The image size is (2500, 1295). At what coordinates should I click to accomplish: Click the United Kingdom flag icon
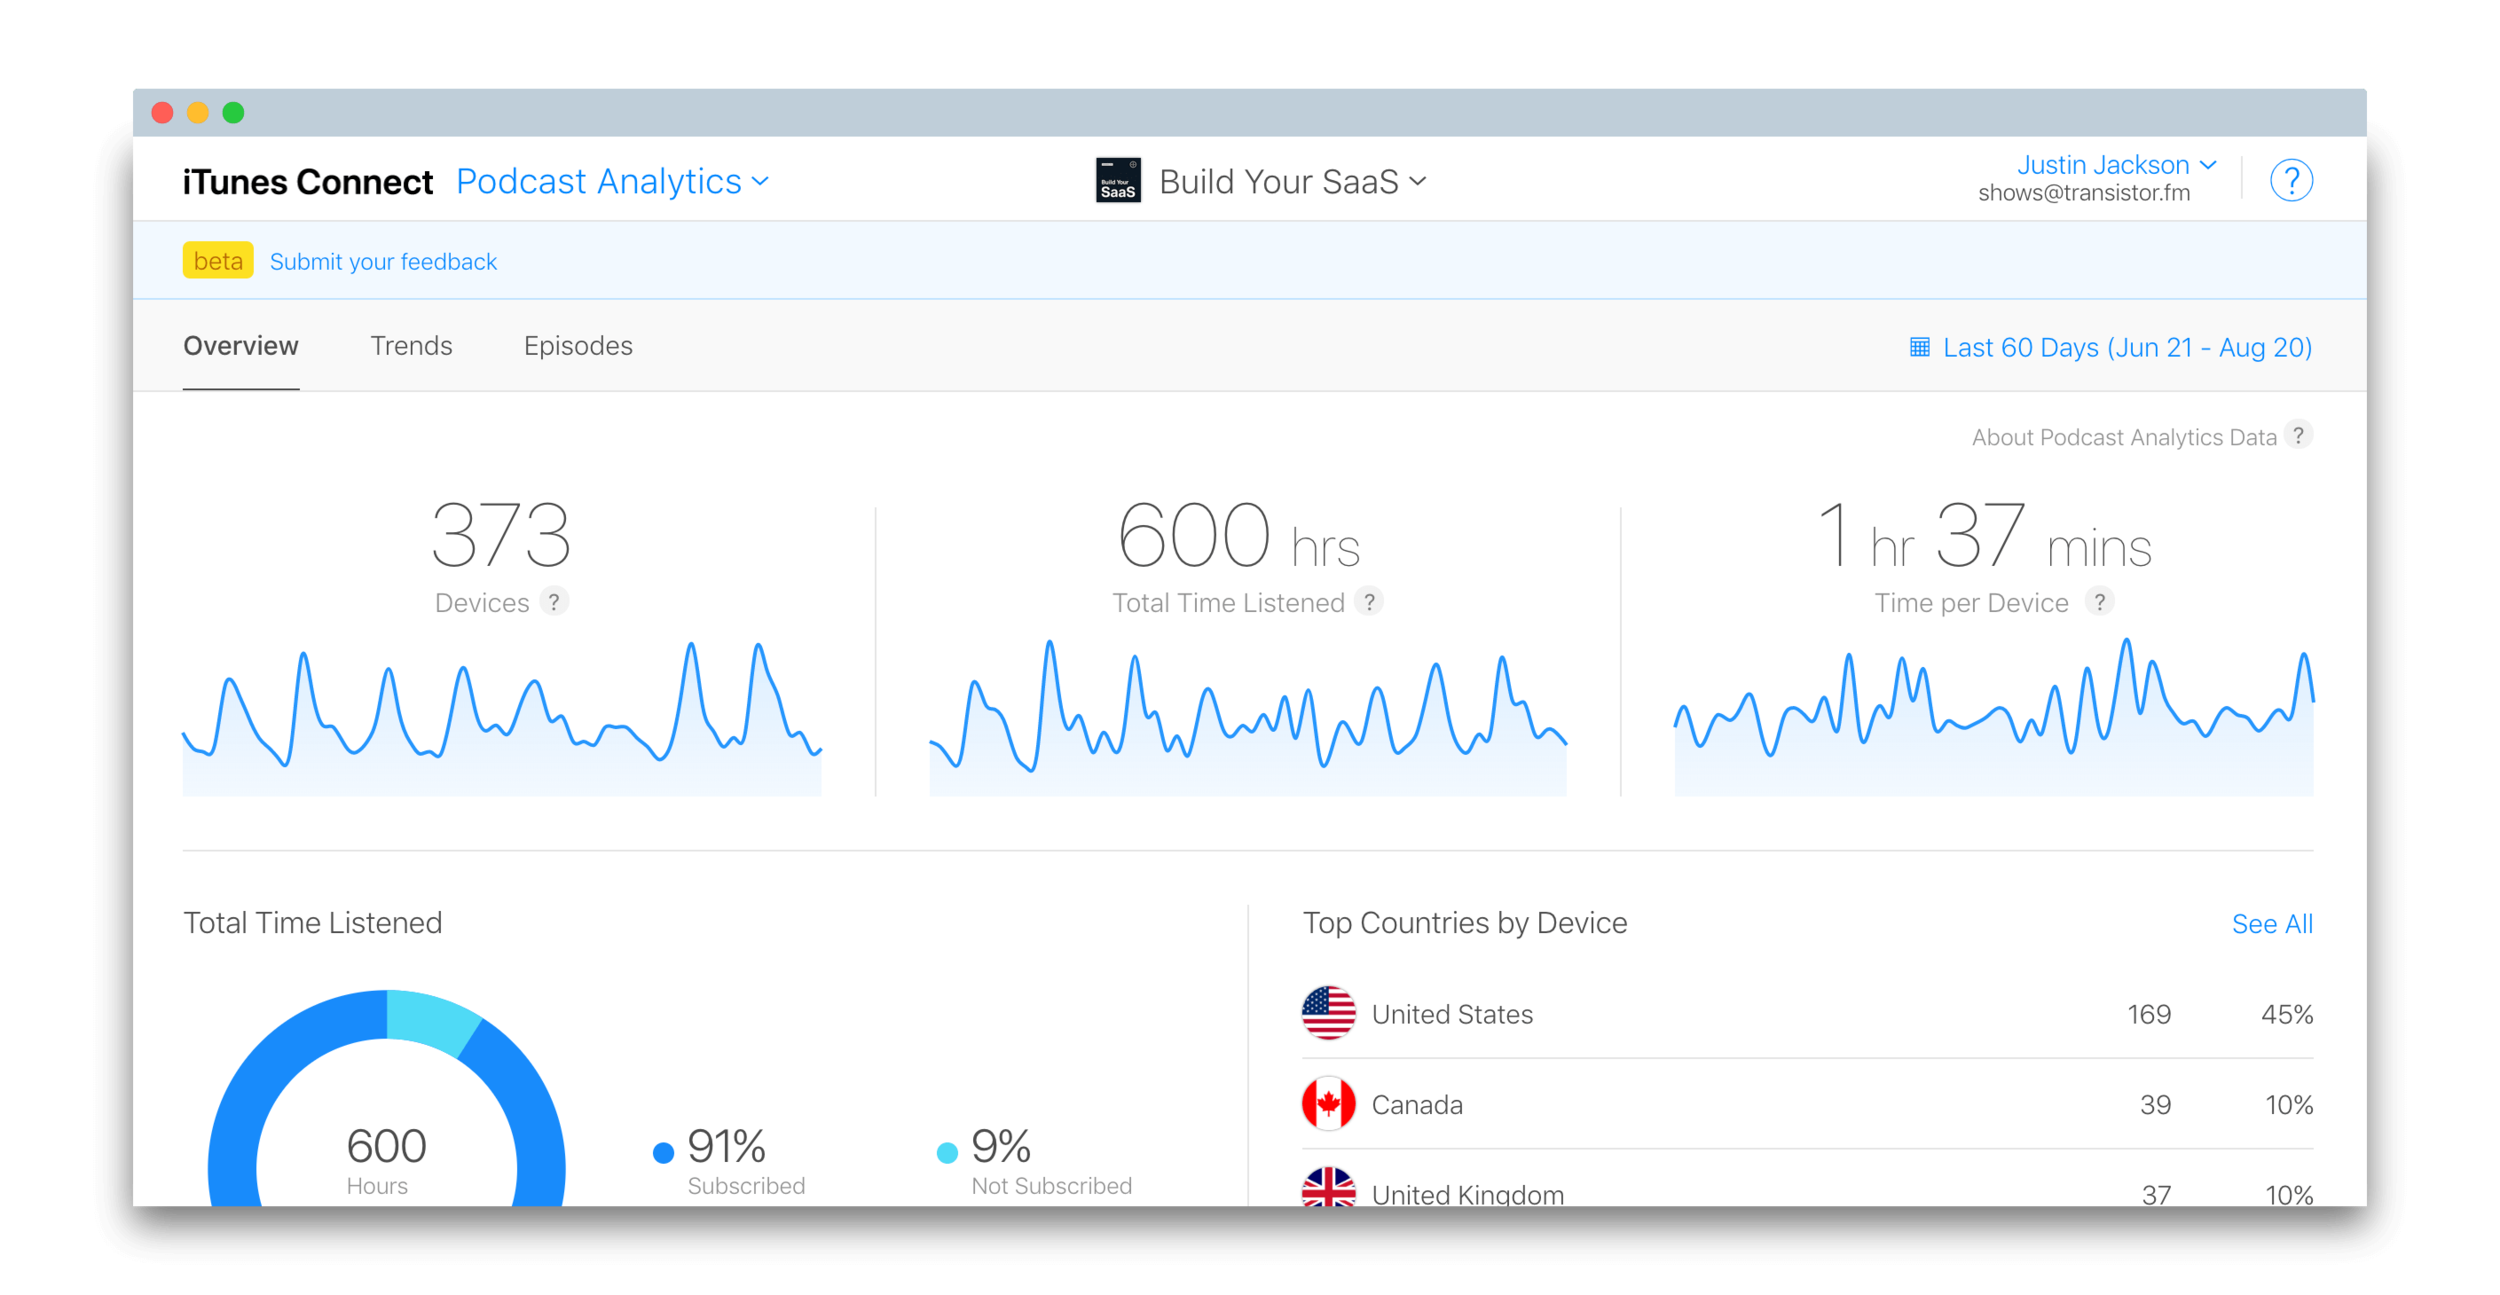point(1328,1187)
